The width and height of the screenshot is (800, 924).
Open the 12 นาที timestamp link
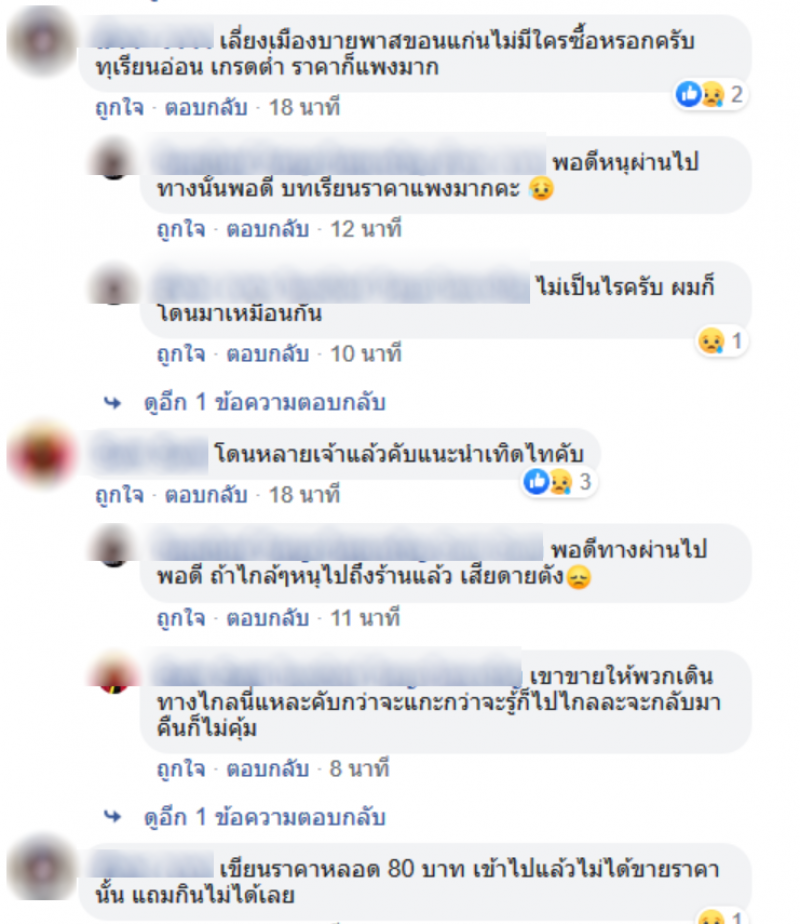[366, 229]
